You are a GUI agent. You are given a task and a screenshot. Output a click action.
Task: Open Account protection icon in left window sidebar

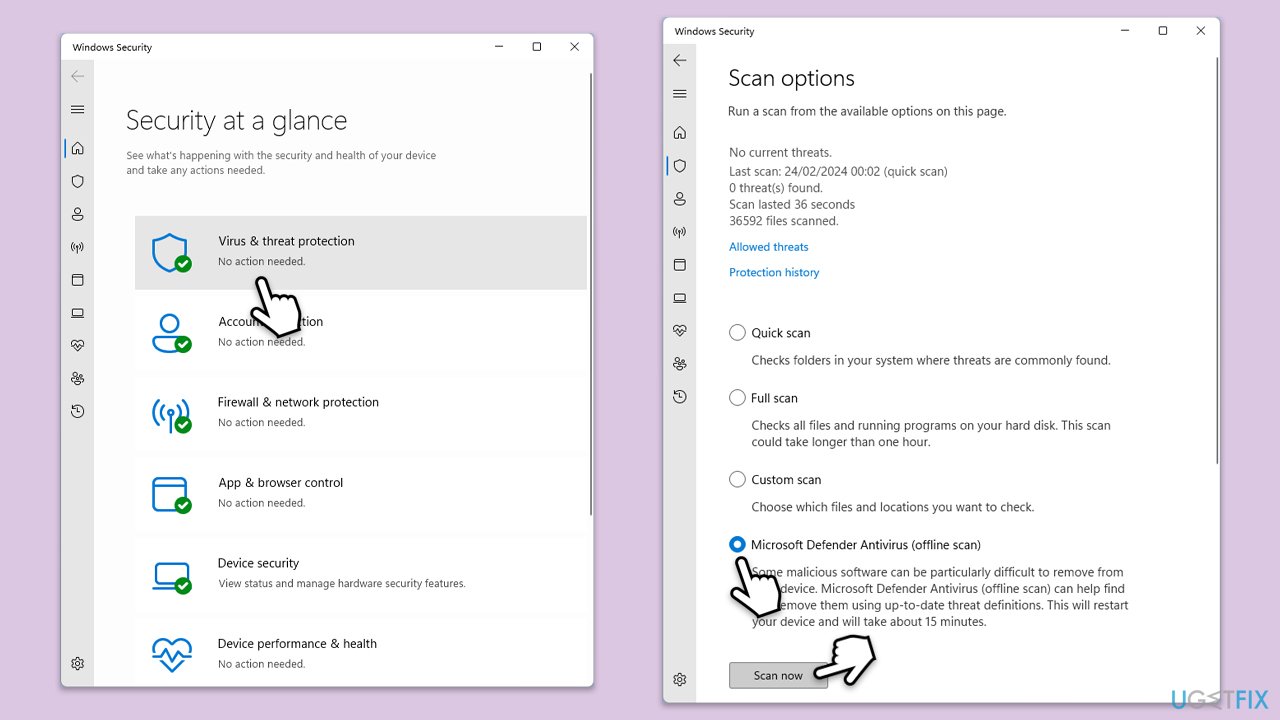[78, 214]
